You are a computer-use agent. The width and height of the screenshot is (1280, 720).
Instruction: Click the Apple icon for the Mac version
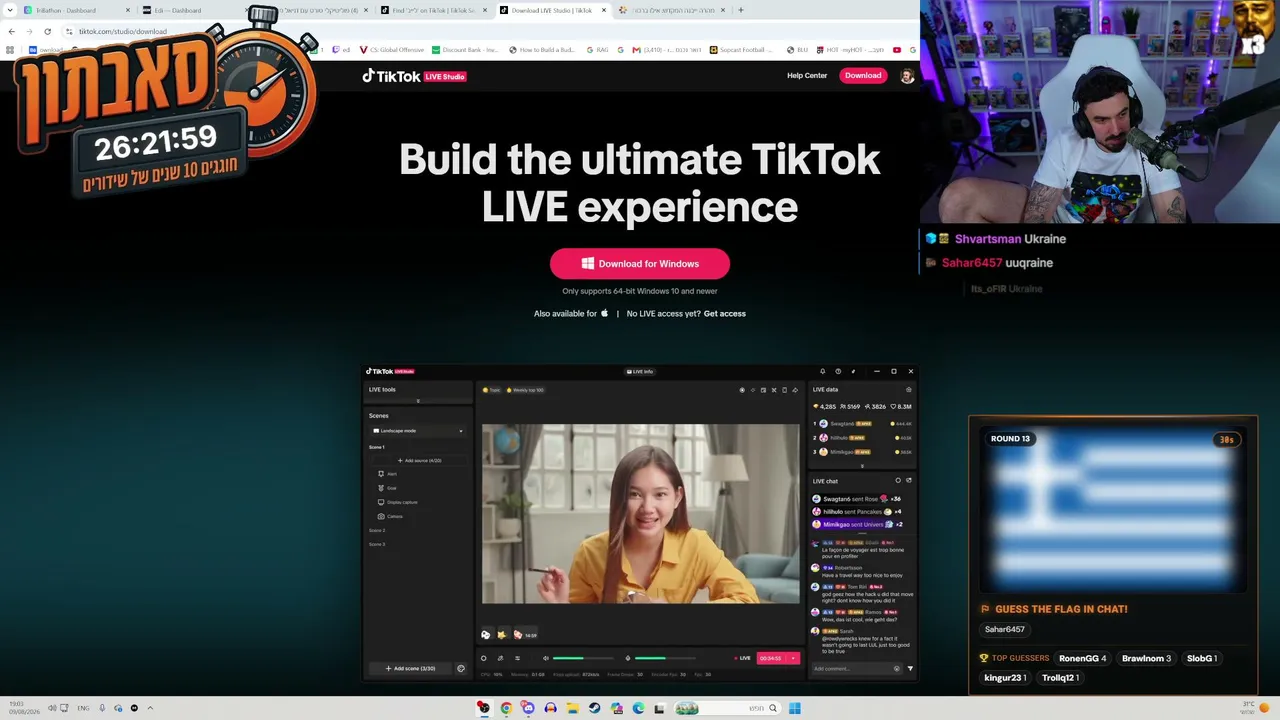point(604,313)
